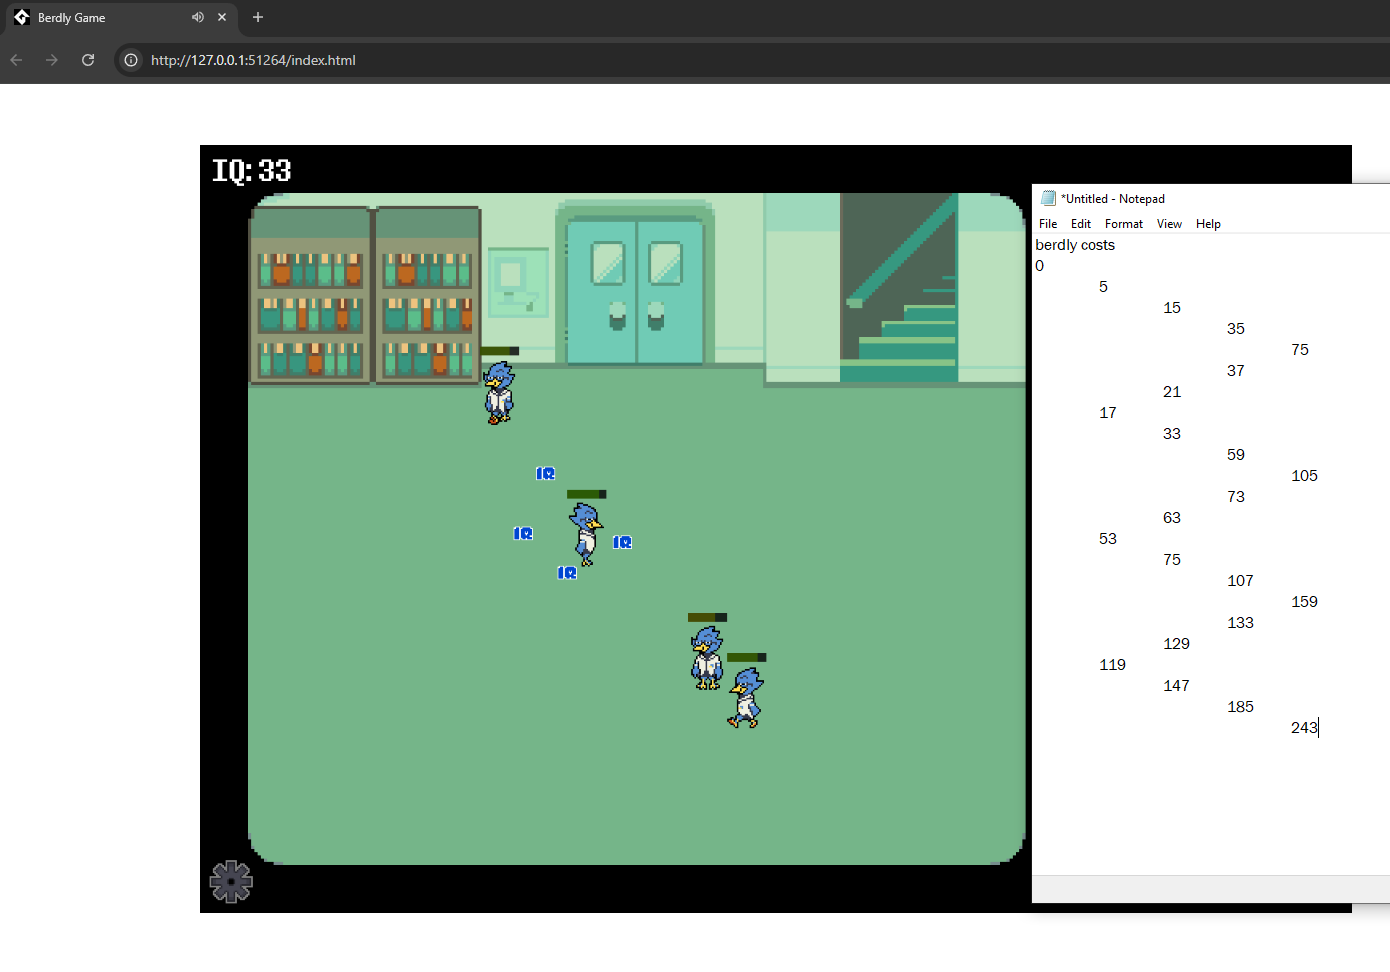
Task: Place cursor at '147' in Notepad
Action: [1177, 686]
